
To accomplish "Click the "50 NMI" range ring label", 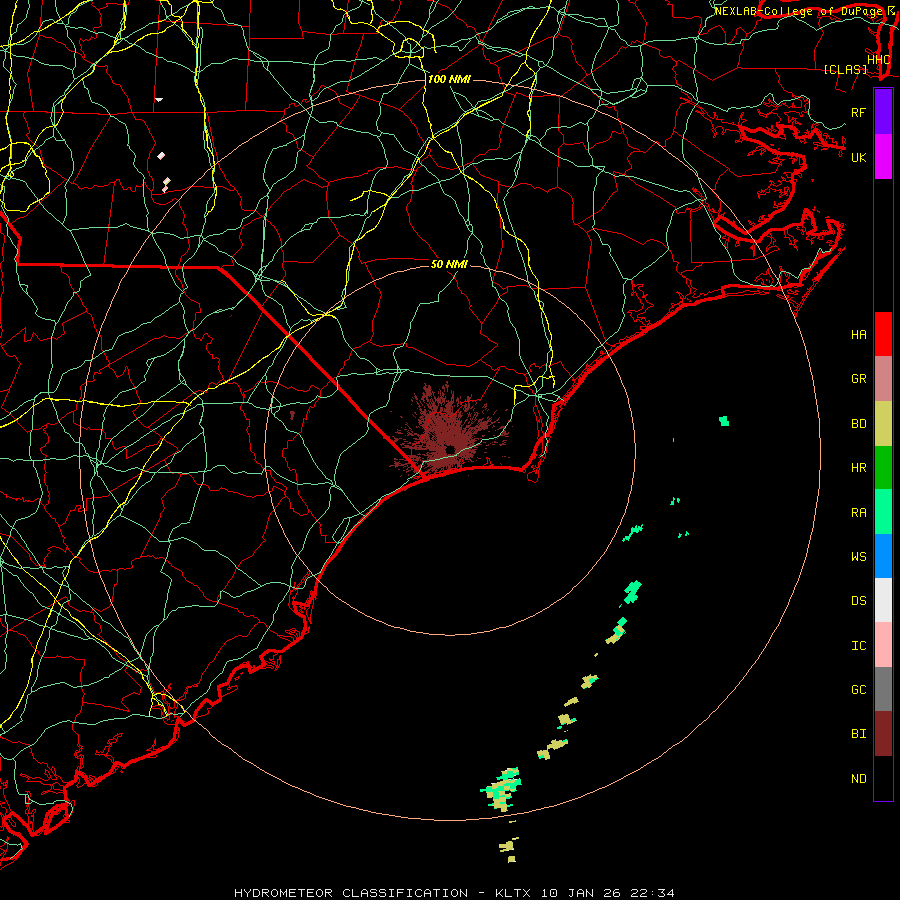I will (x=449, y=264).
